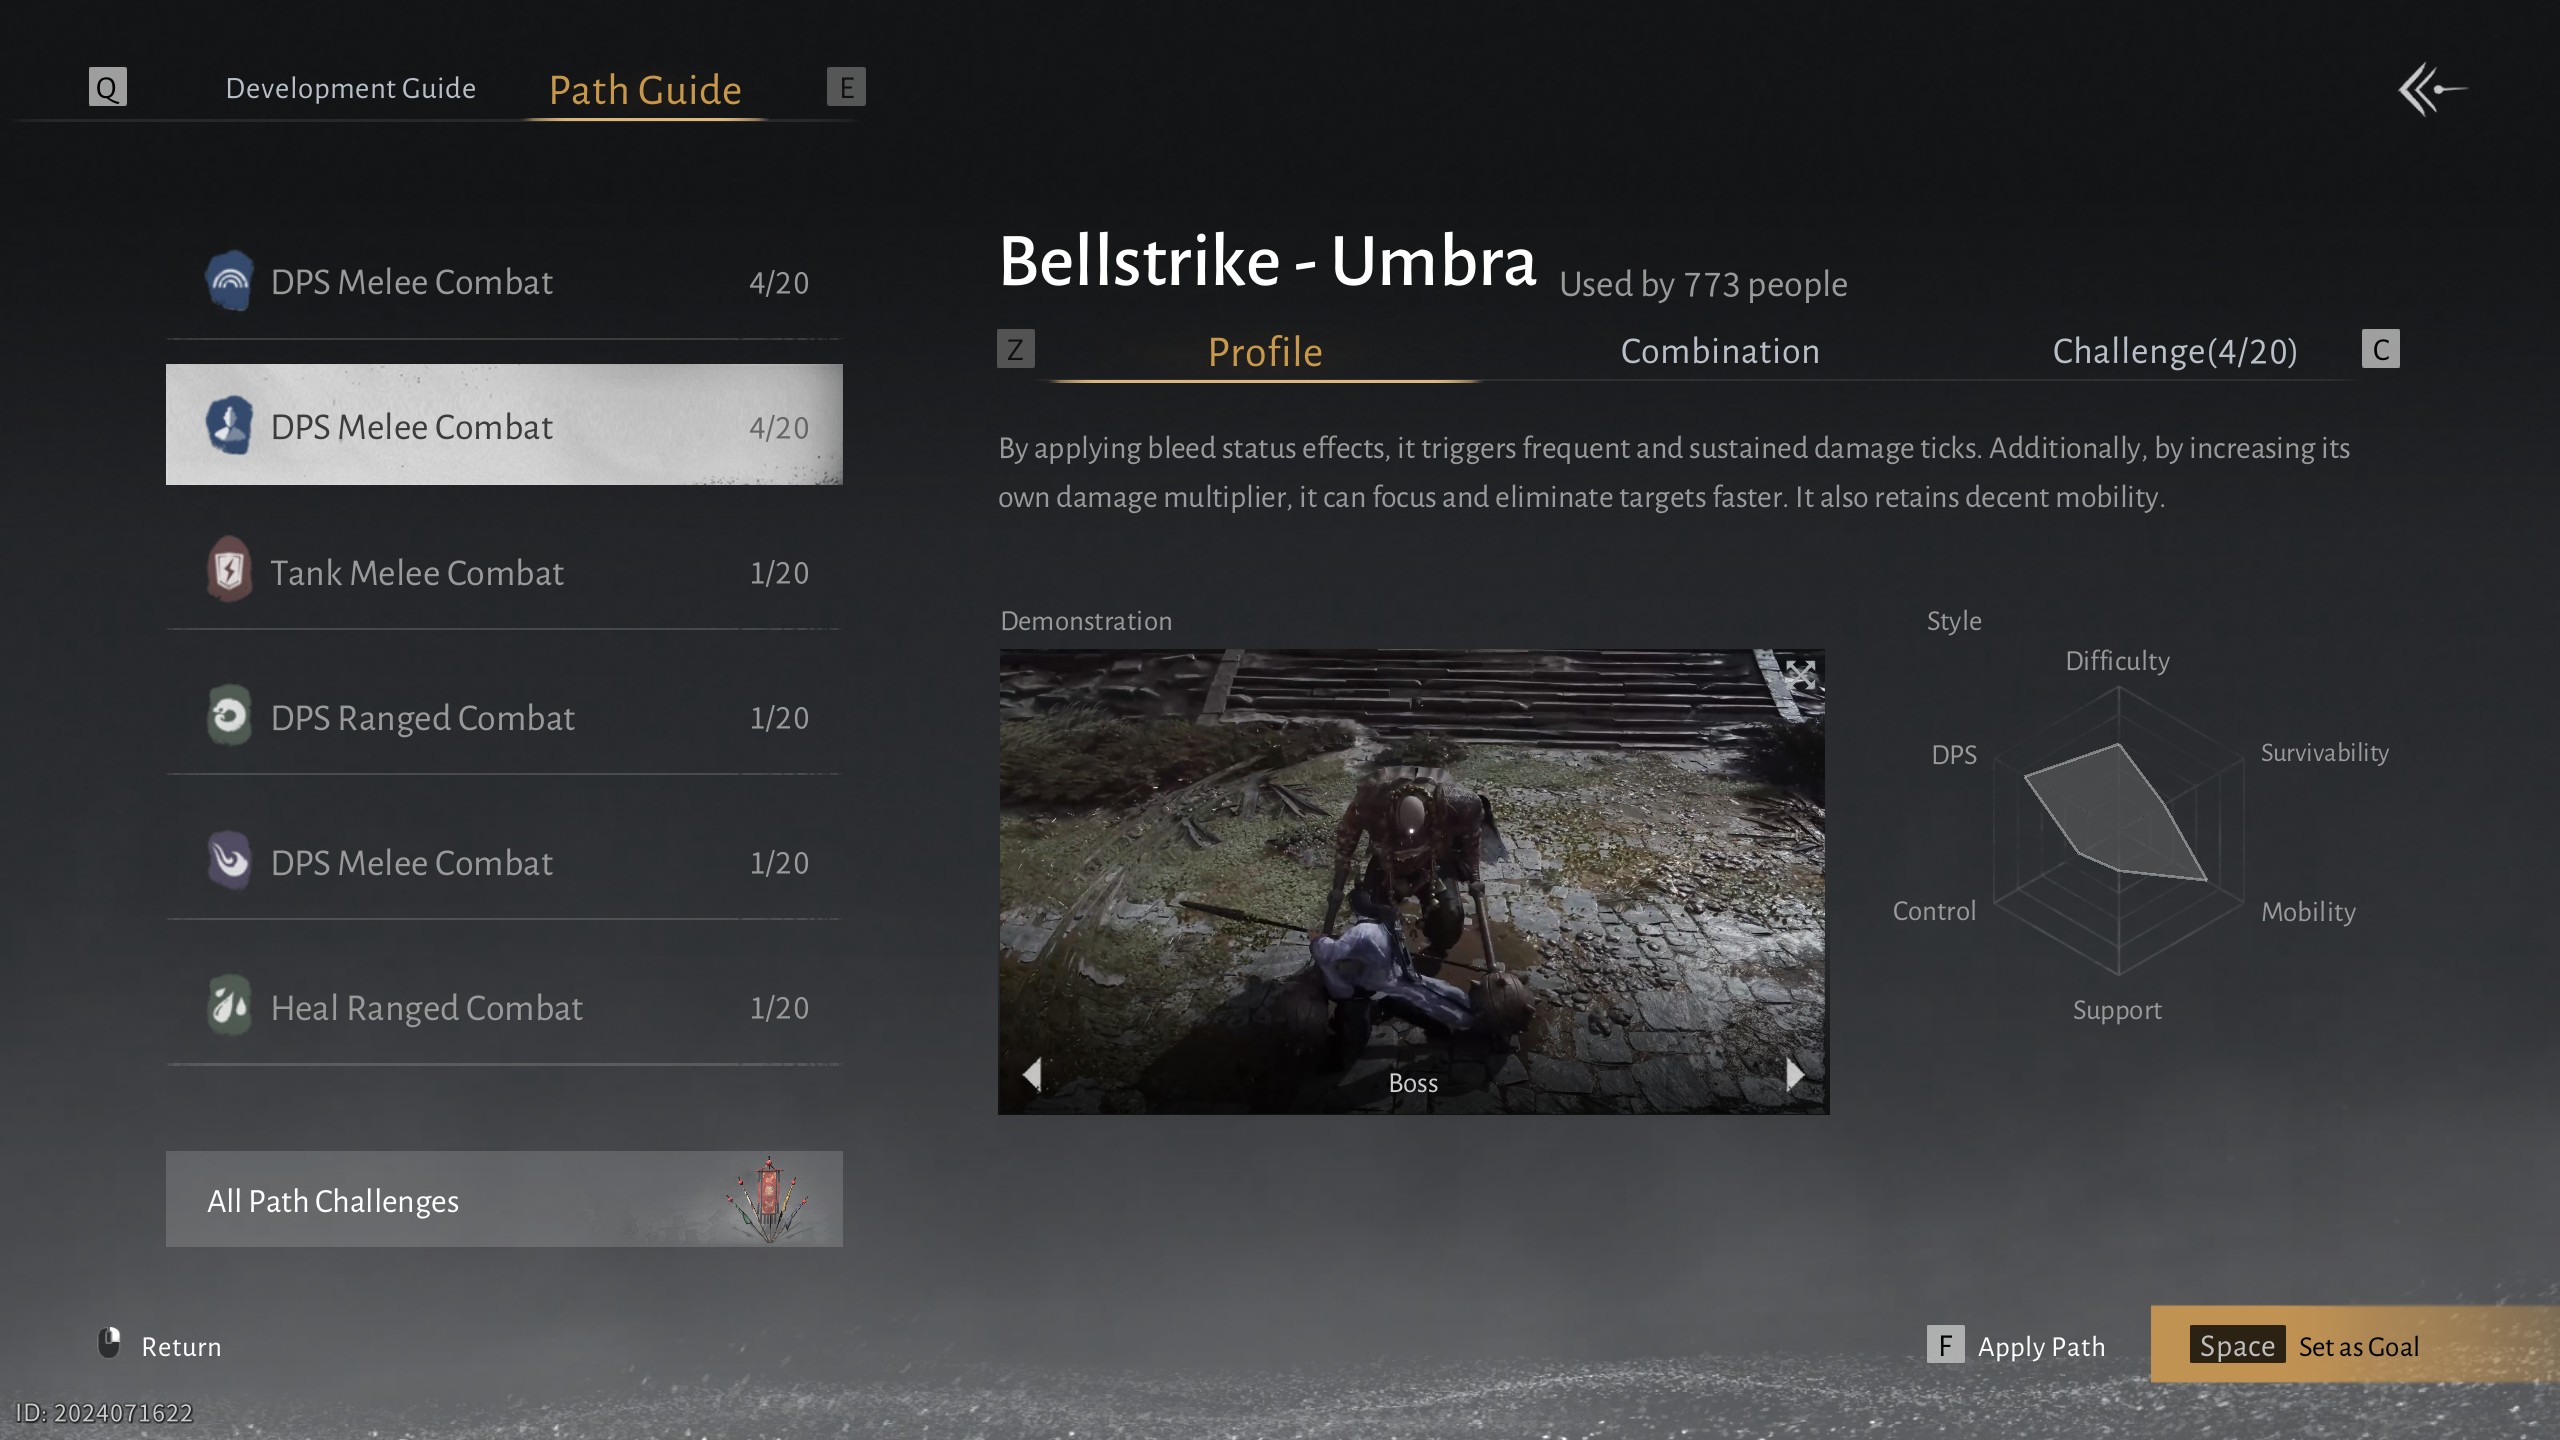The image size is (2560, 1440).
Task: Select the Tank Melee Combat shield icon
Action: pos(229,571)
